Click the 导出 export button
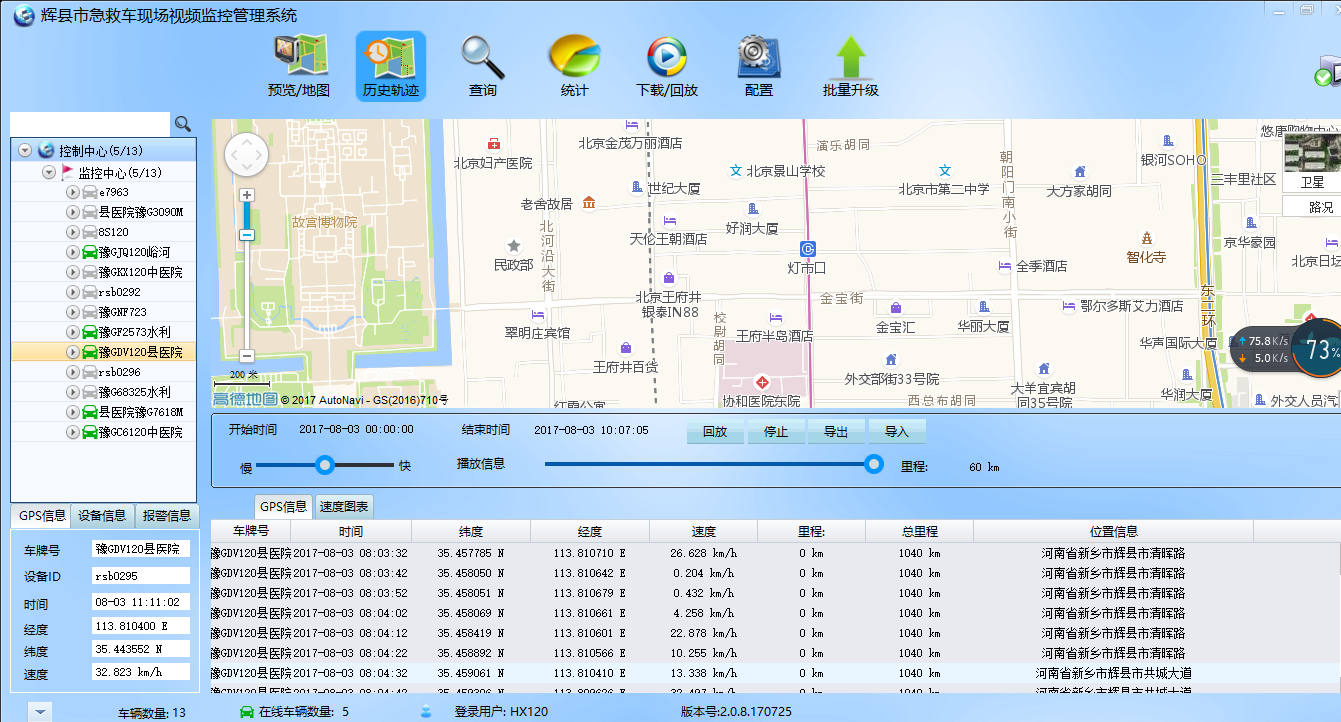 835,432
